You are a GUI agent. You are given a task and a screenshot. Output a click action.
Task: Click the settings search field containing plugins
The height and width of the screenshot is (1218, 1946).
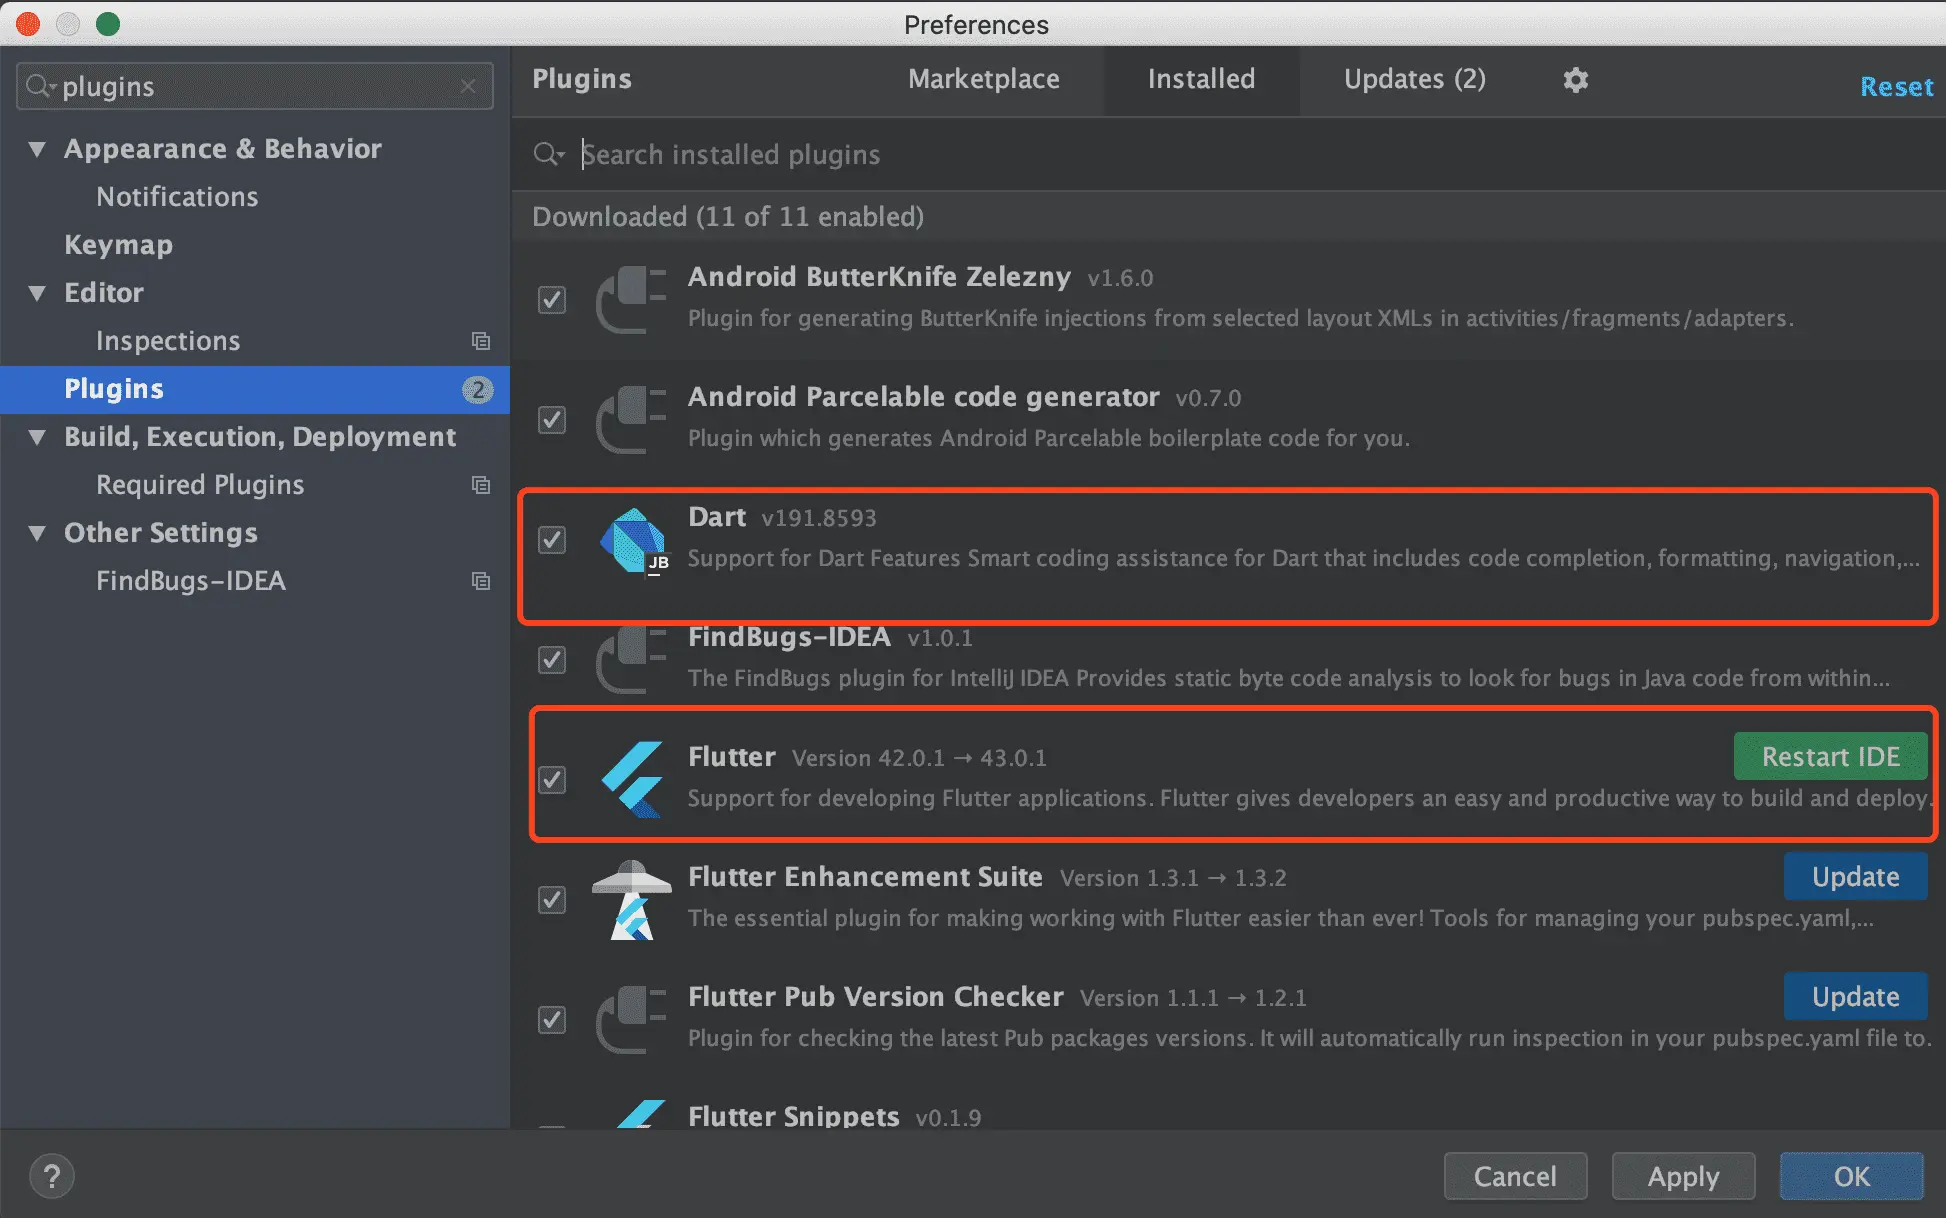[x=255, y=86]
